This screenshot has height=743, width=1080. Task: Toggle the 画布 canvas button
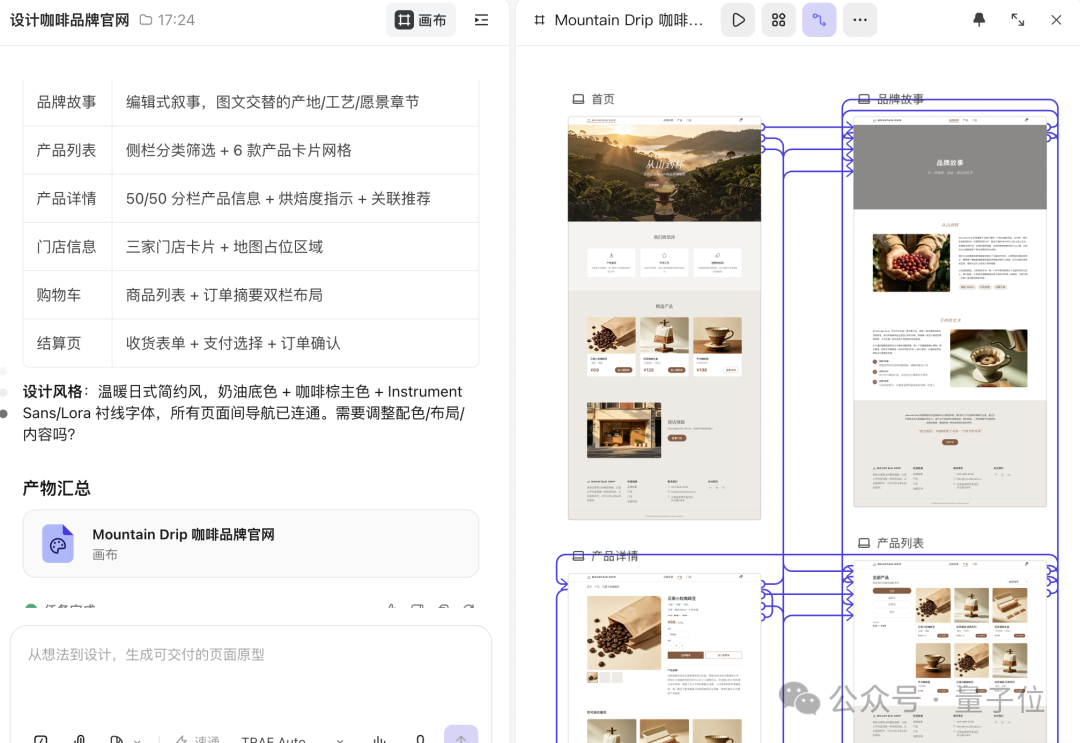tap(421, 20)
